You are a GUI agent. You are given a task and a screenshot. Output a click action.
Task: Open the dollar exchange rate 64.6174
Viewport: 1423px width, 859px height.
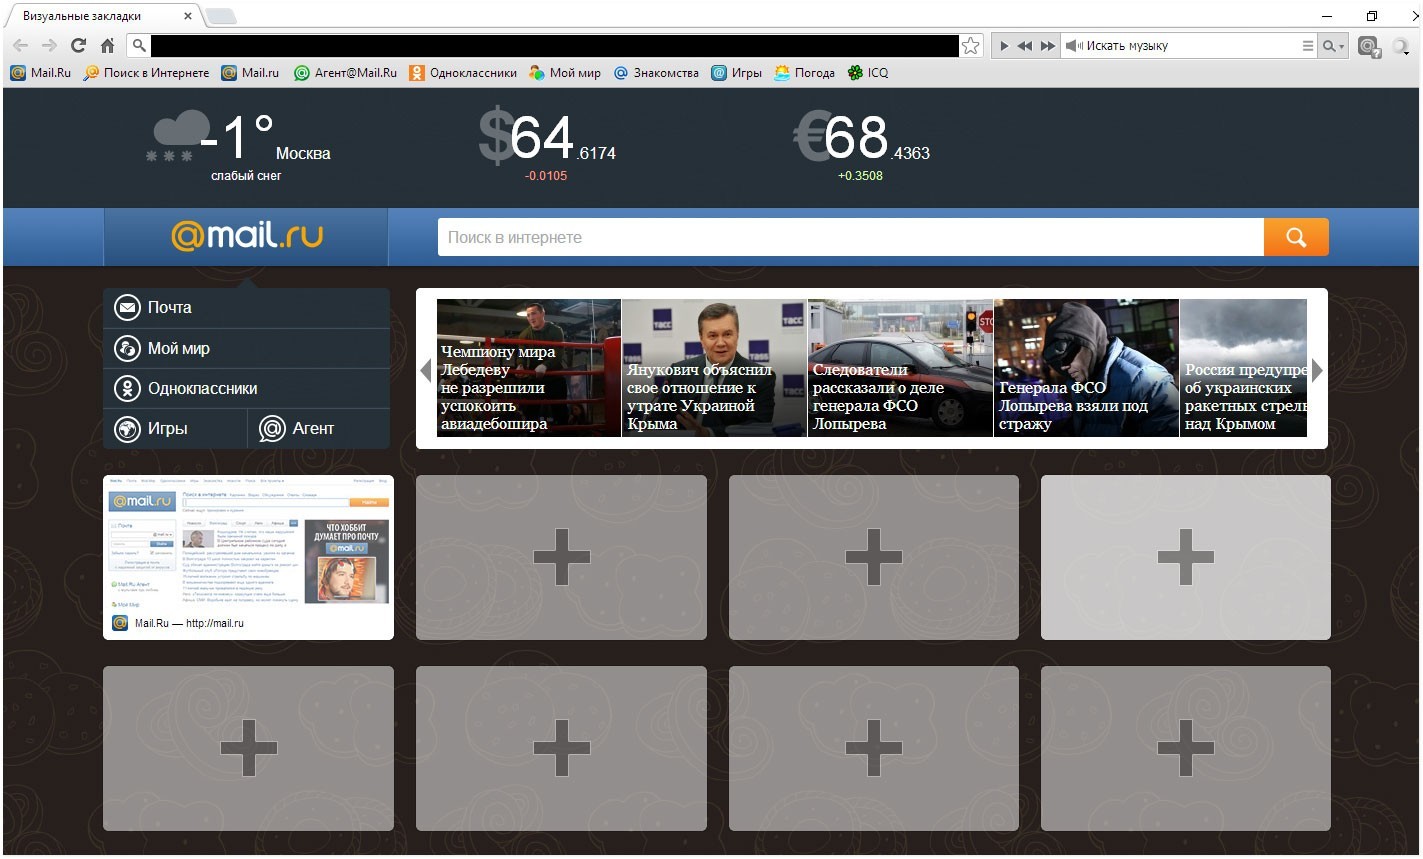pyautogui.click(x=546, y=138)
